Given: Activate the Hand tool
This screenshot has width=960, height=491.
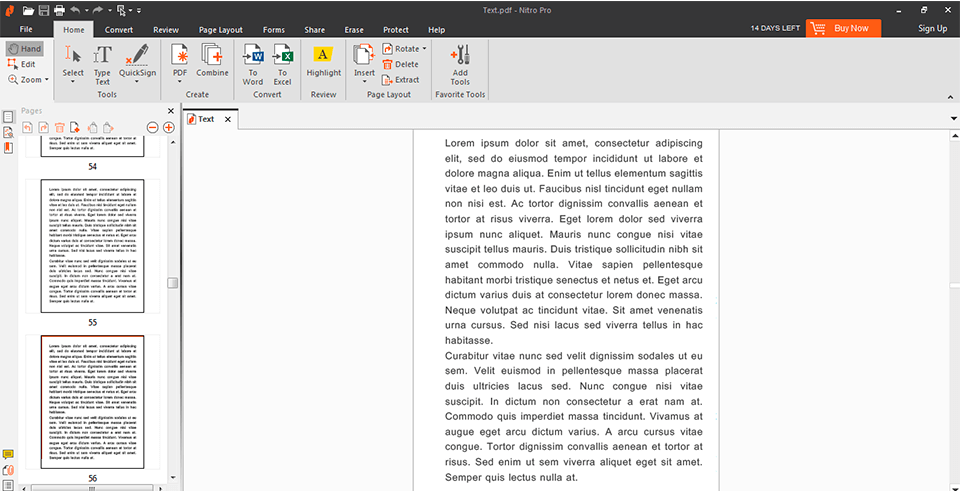Looking at the screenshot, I should [24, 48].
